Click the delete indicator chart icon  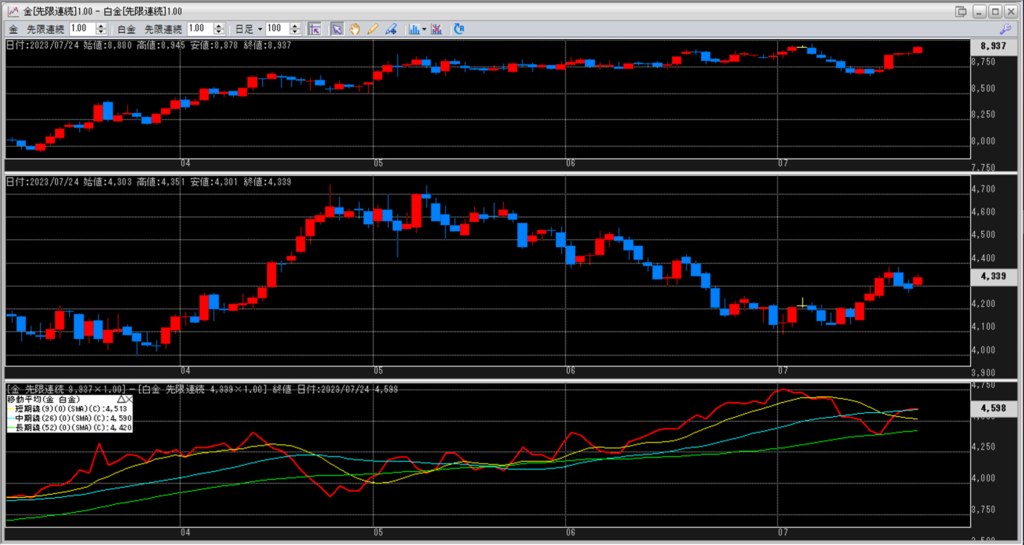click(x=436, y=29)
